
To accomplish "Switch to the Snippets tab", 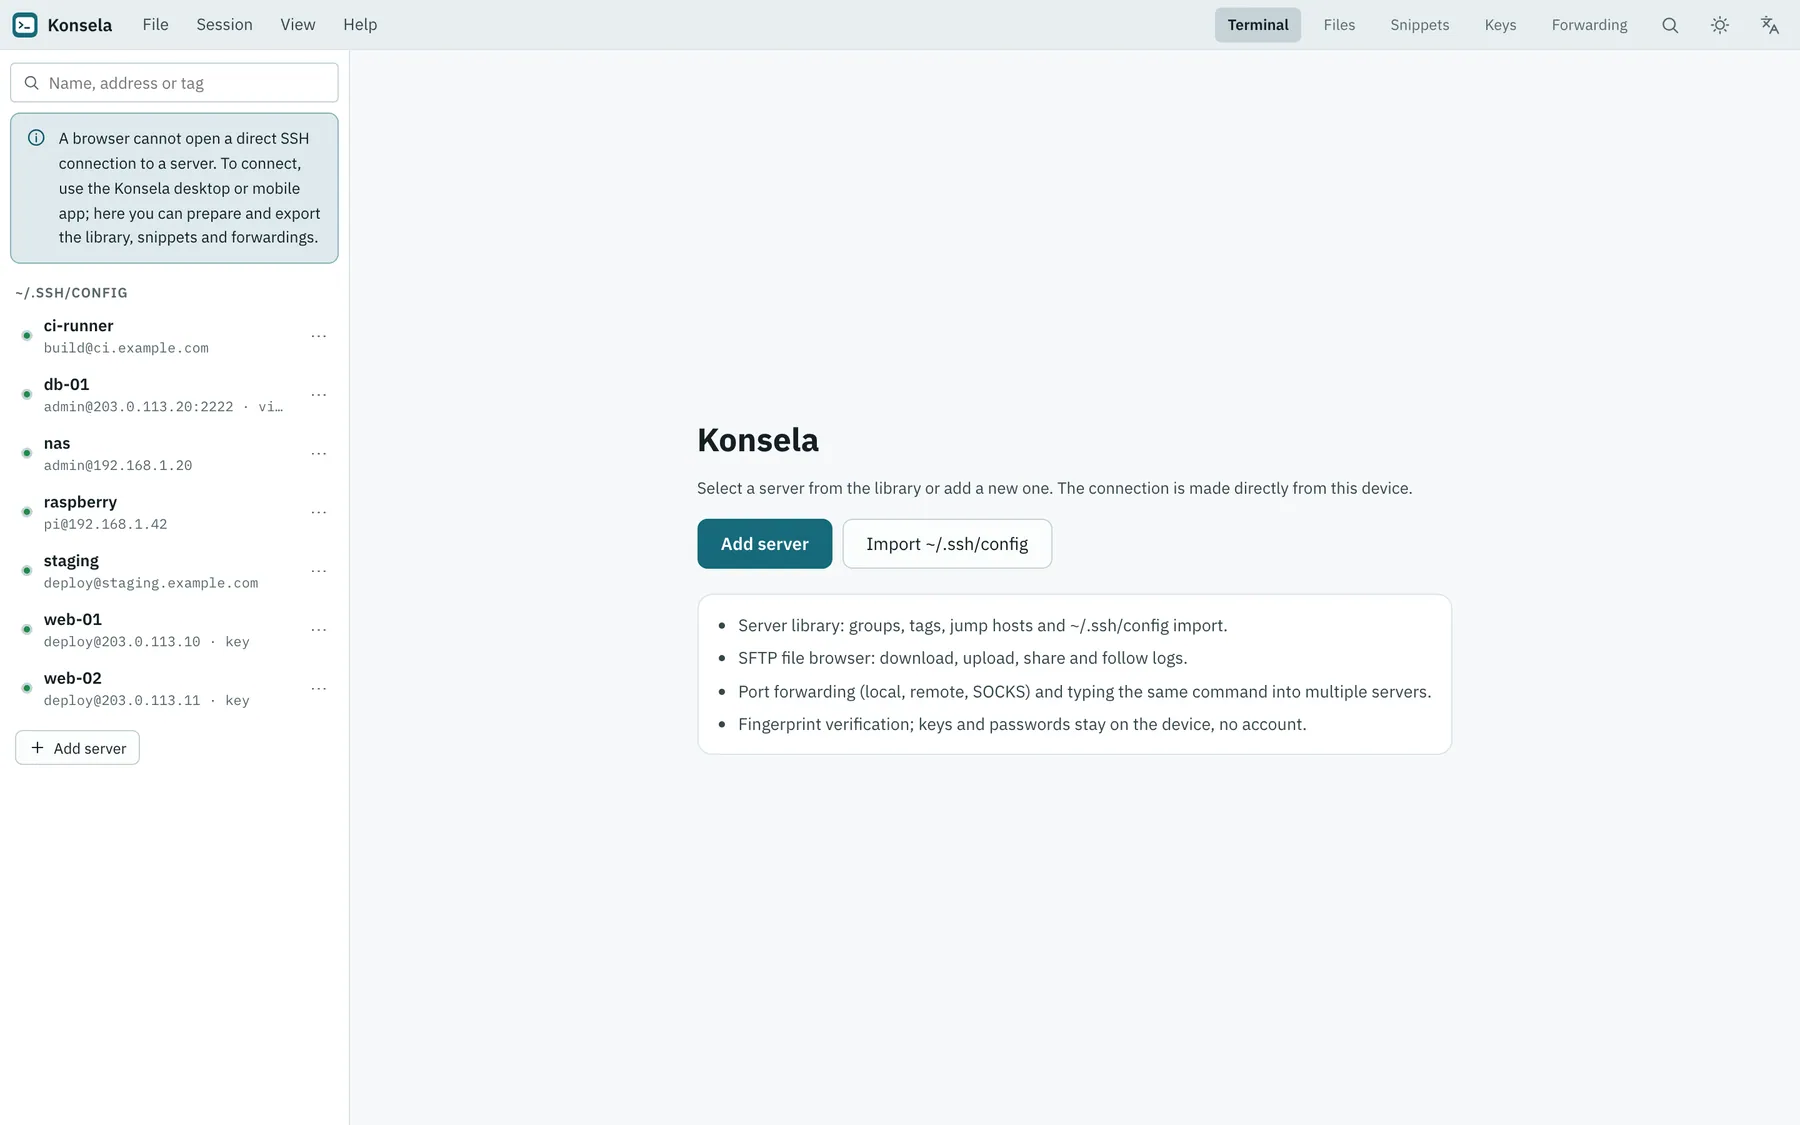I will click(x=1419, y=25).
